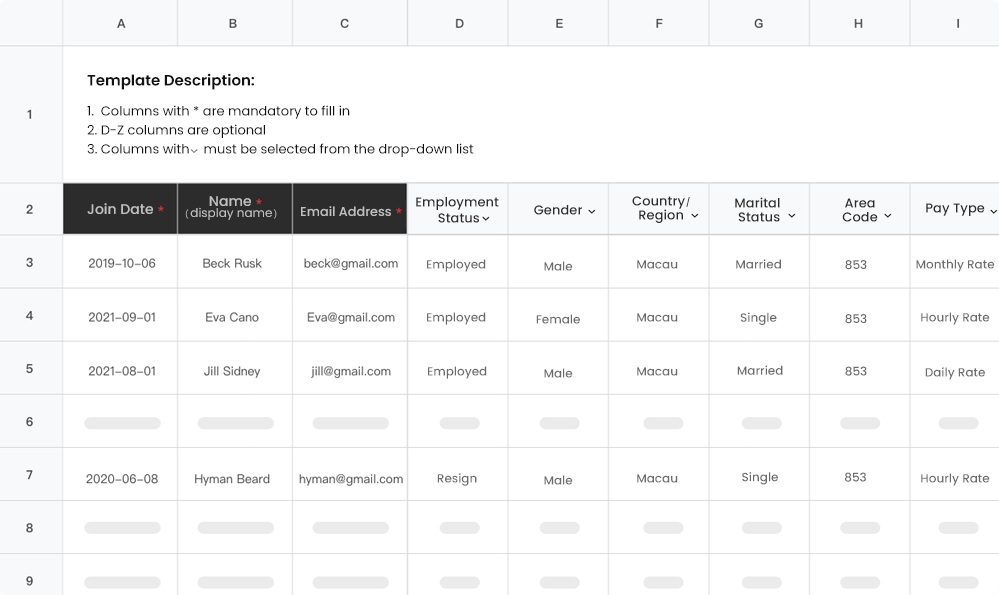
Task: Open the Area Code dropdown chevron
Action: tap(888, 216)
